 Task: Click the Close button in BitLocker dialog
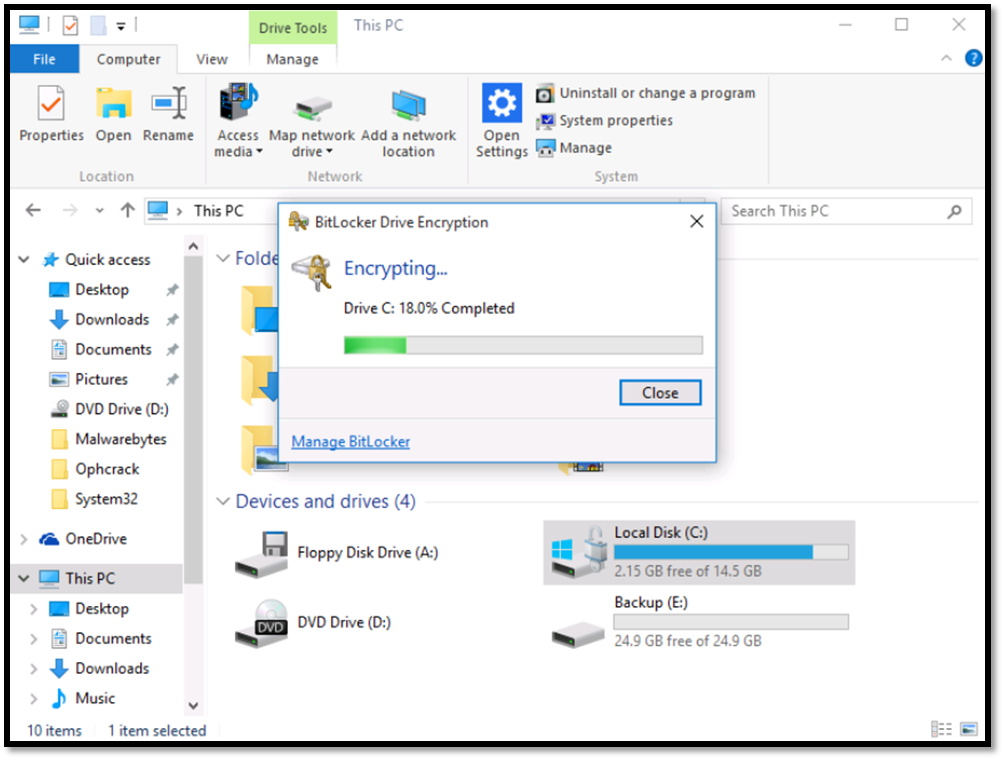pos(660,393)
